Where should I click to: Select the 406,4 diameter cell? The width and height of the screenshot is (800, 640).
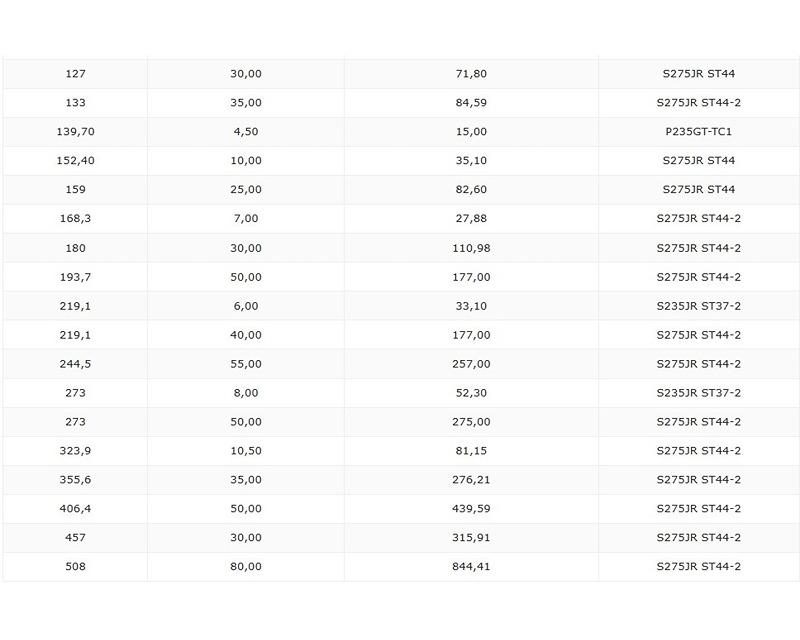pyautogui.click(x=75, y=509)
